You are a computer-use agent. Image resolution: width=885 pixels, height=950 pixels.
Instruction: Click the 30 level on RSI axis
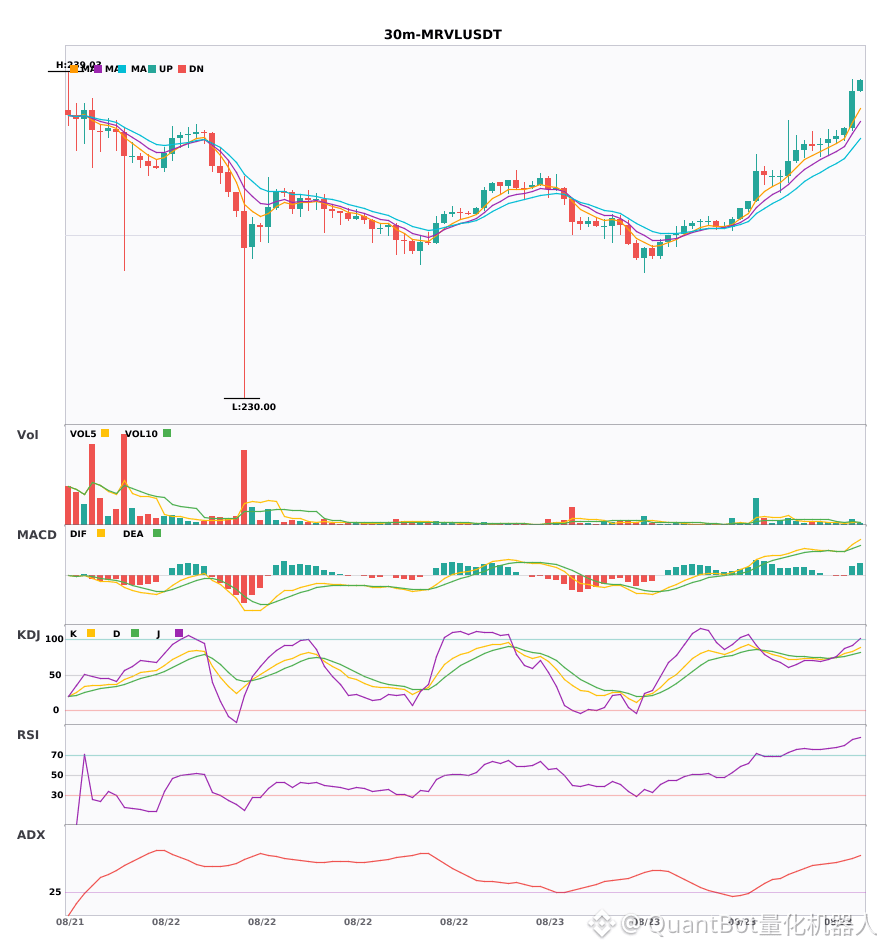pos(57,795)
